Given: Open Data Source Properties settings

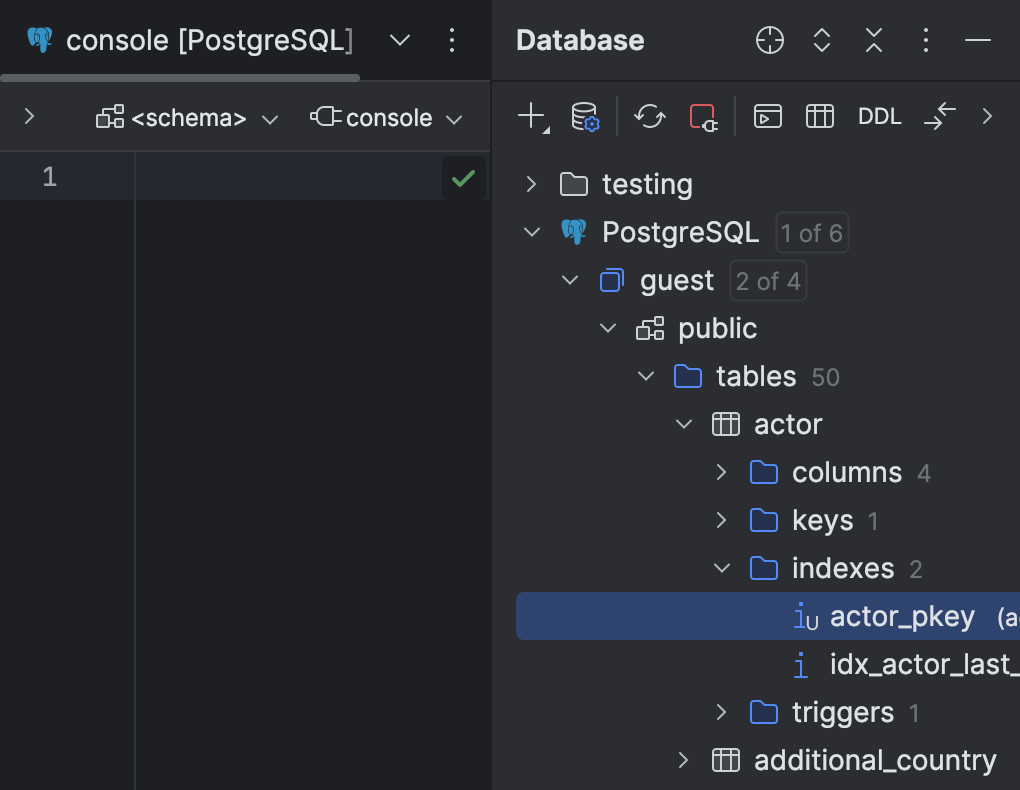Looking at the screenshot, I should pos(585,116).
